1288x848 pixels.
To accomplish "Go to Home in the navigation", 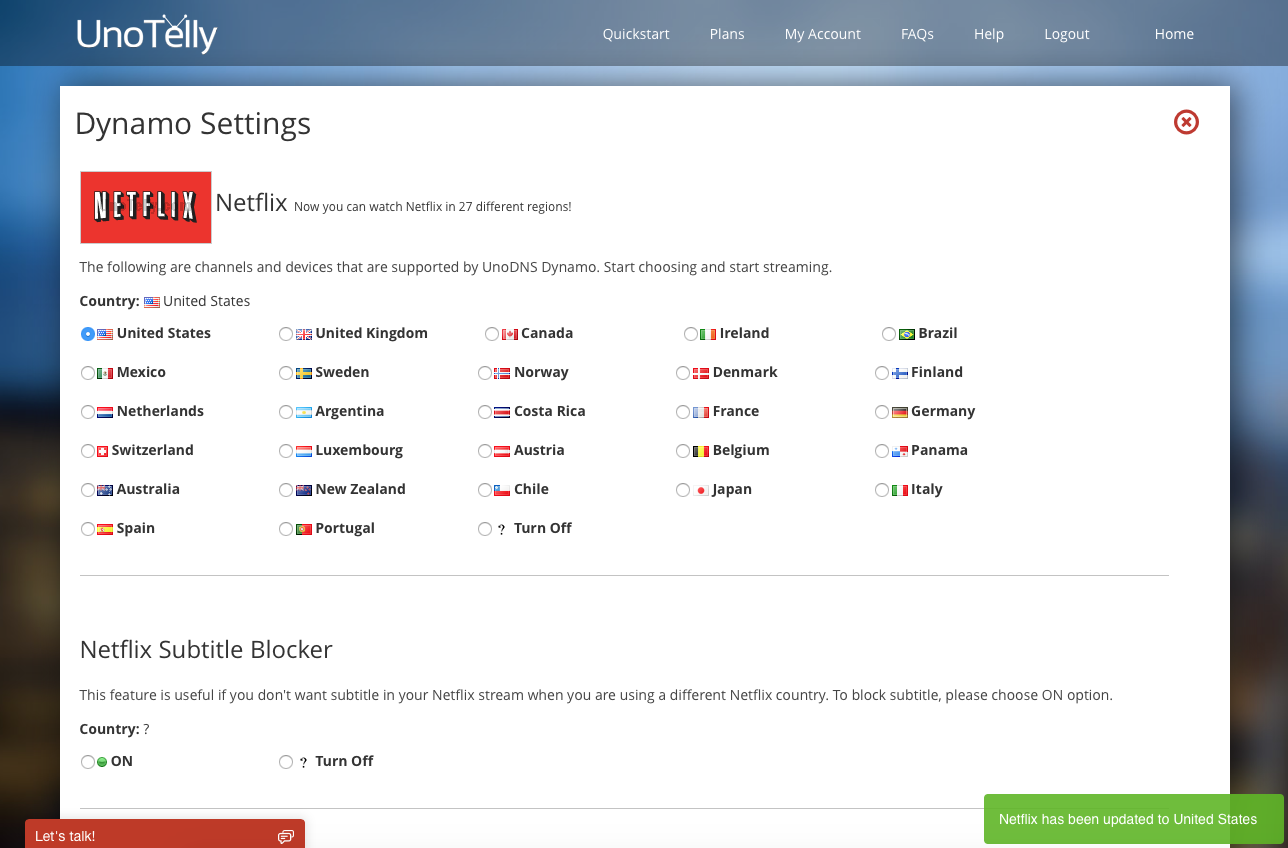I will (x=1174, y=34).
